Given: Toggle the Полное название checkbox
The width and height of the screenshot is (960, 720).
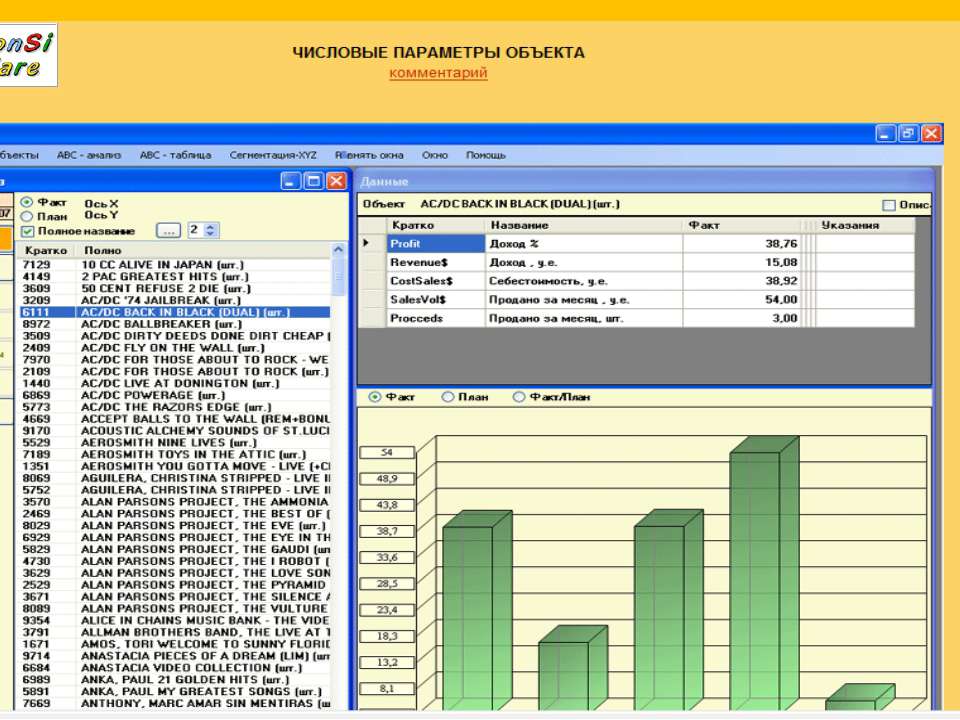Looking at the screenshot, I should coord(27,231).
